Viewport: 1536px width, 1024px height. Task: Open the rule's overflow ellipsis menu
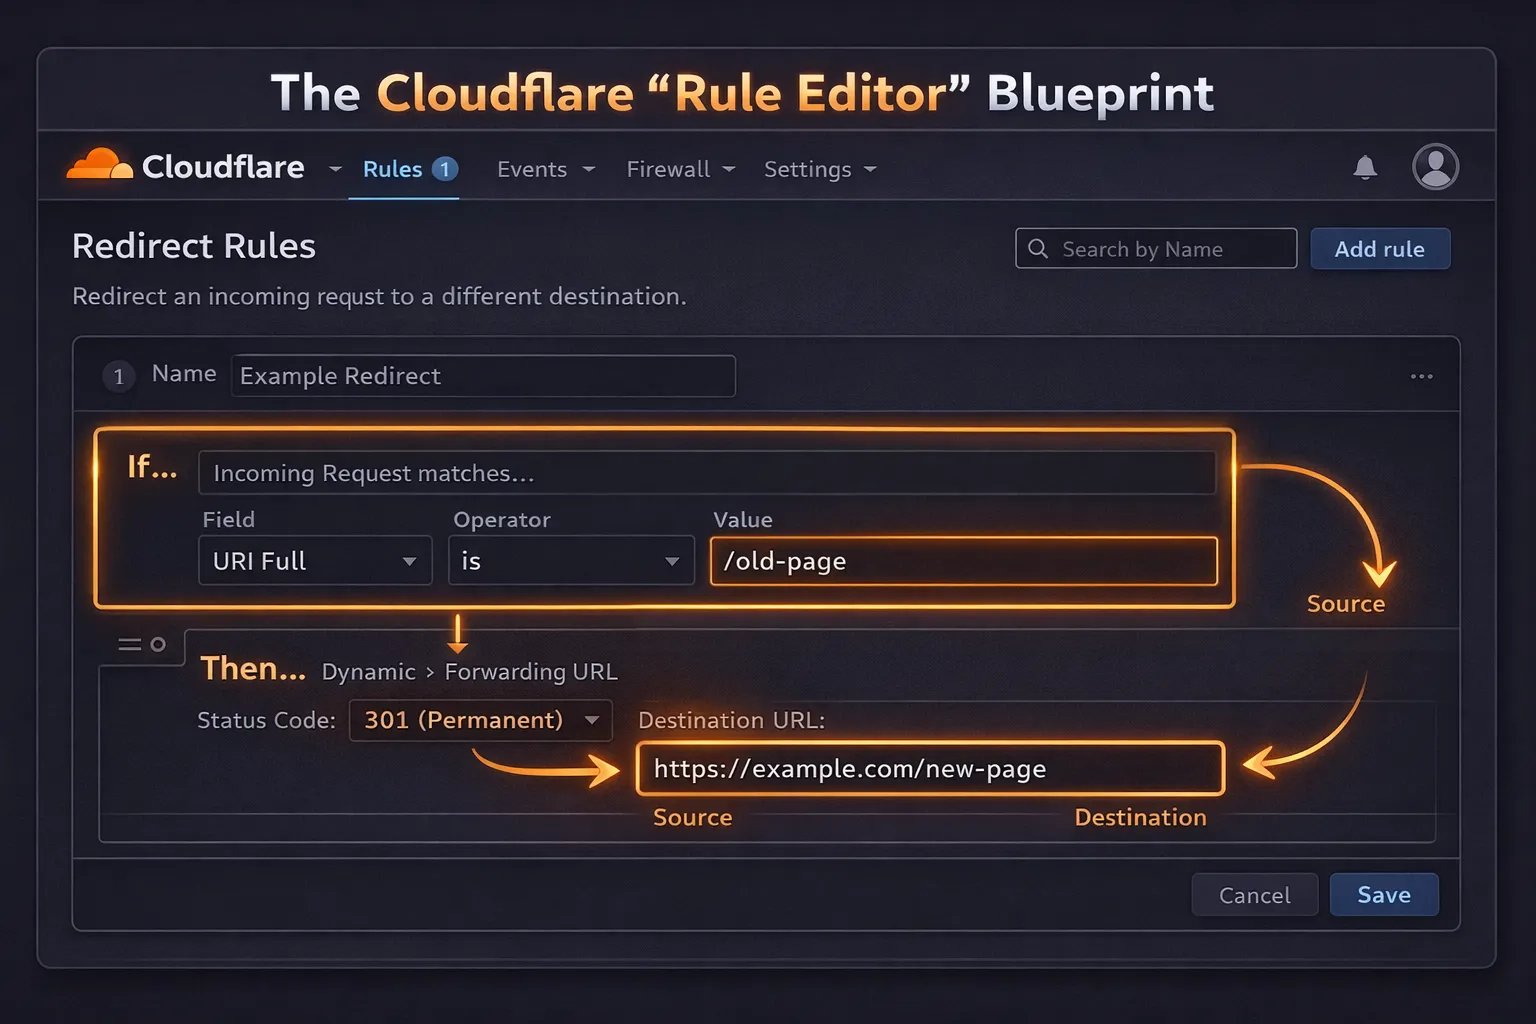click(1421, 376)
